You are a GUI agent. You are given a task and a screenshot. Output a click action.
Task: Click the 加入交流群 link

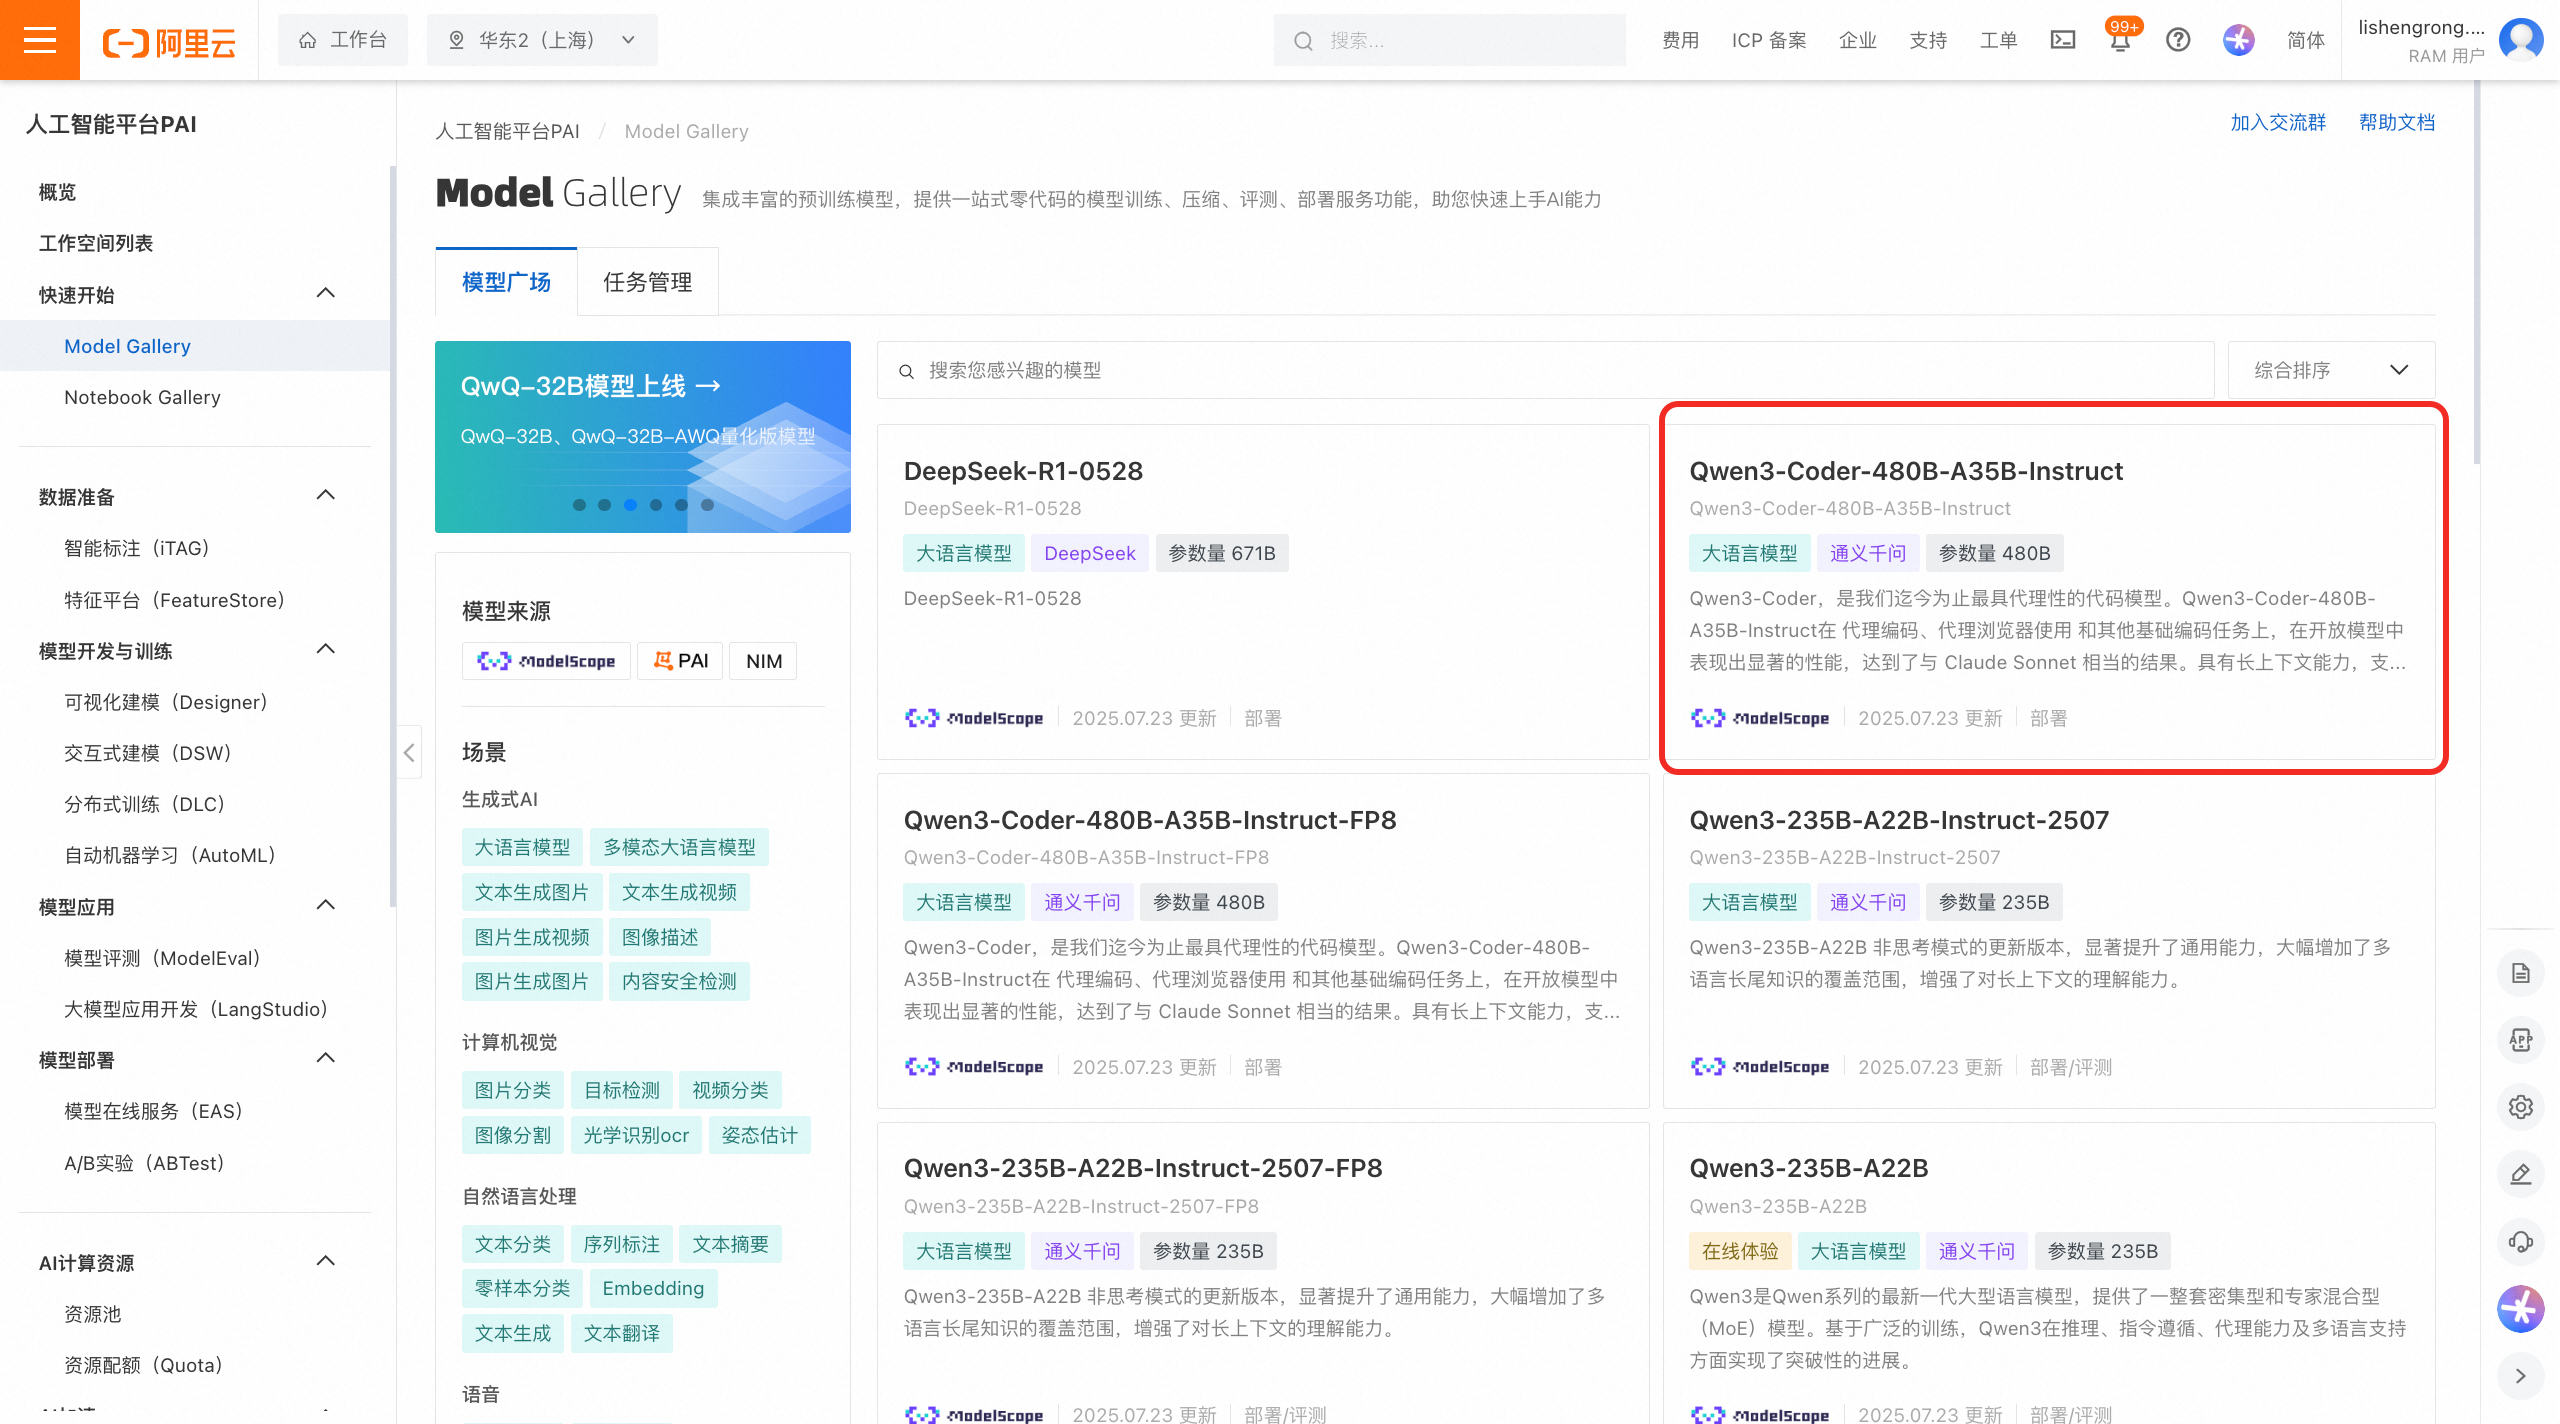(x=2277, y=122)
